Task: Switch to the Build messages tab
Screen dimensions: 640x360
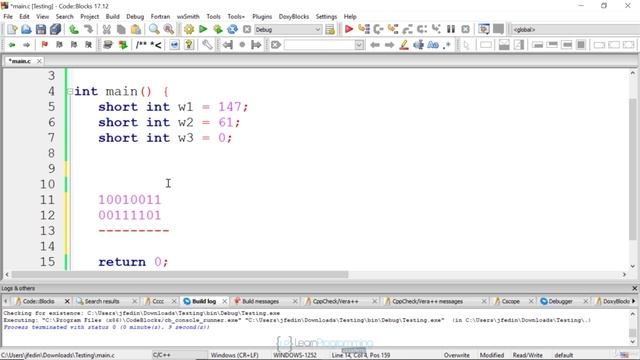Action: tap(260, 301)
